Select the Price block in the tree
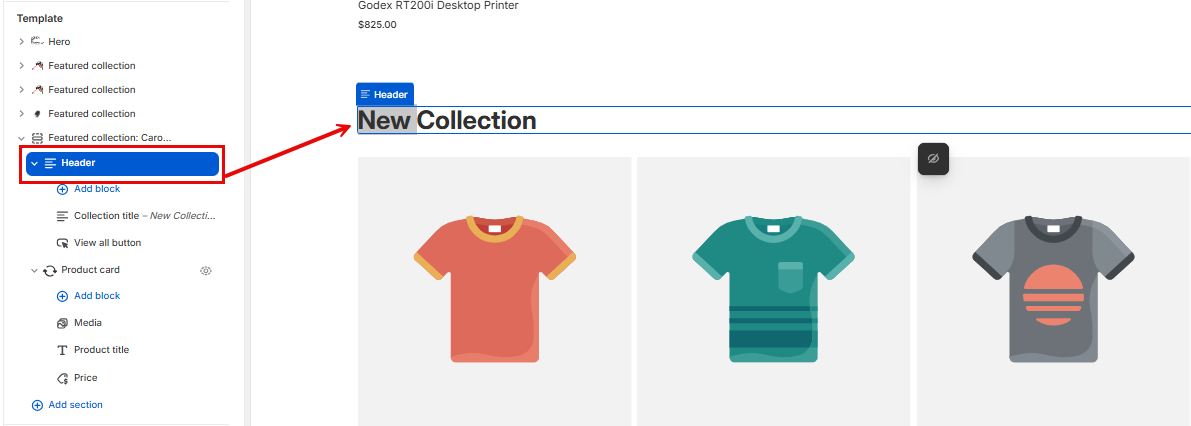 [85, 378]
